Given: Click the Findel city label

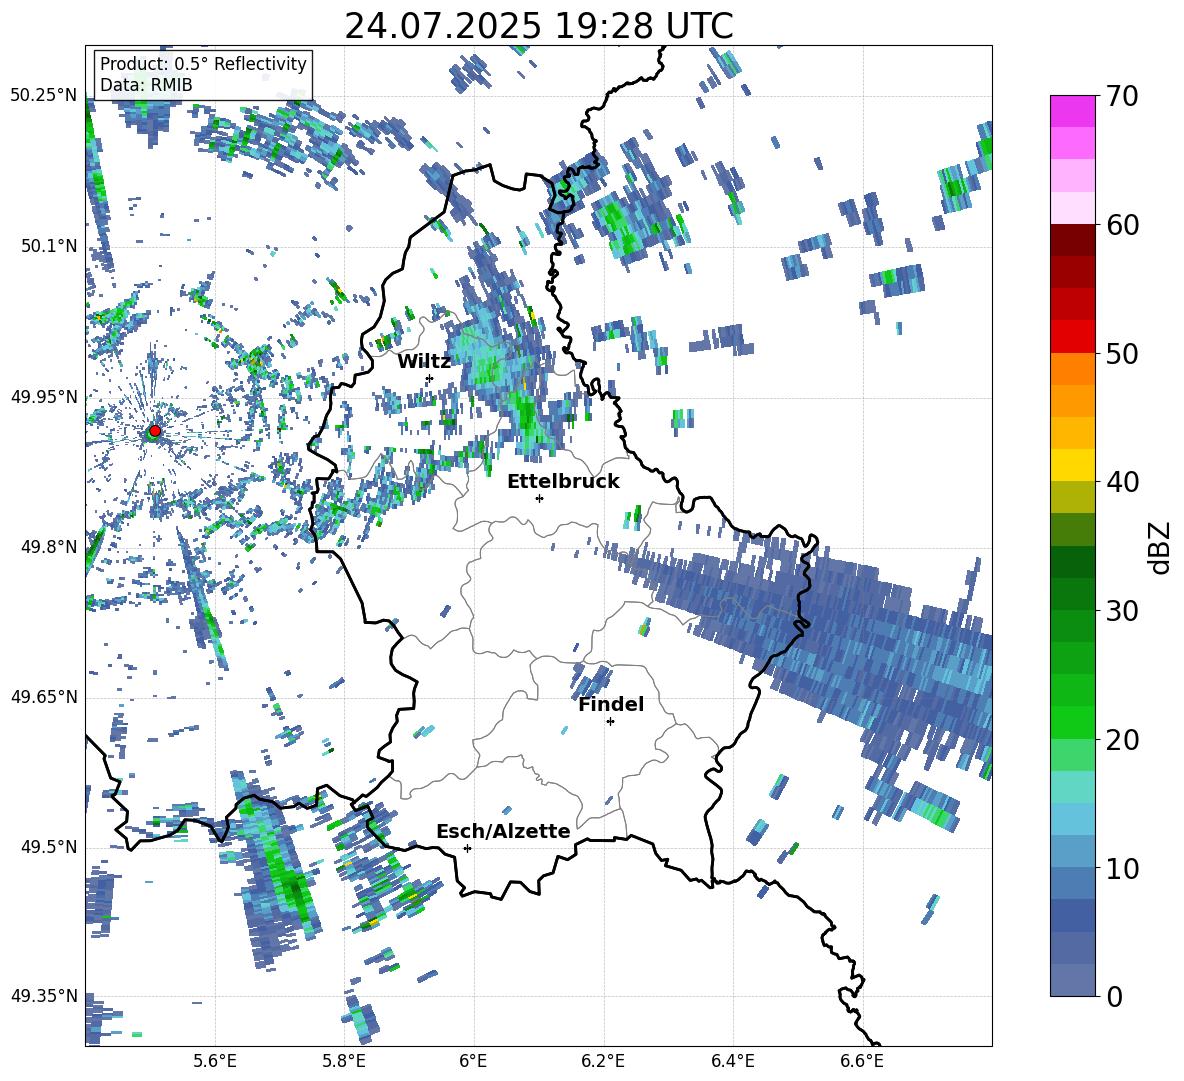Looking at the screenshot, I should (611, 704).
